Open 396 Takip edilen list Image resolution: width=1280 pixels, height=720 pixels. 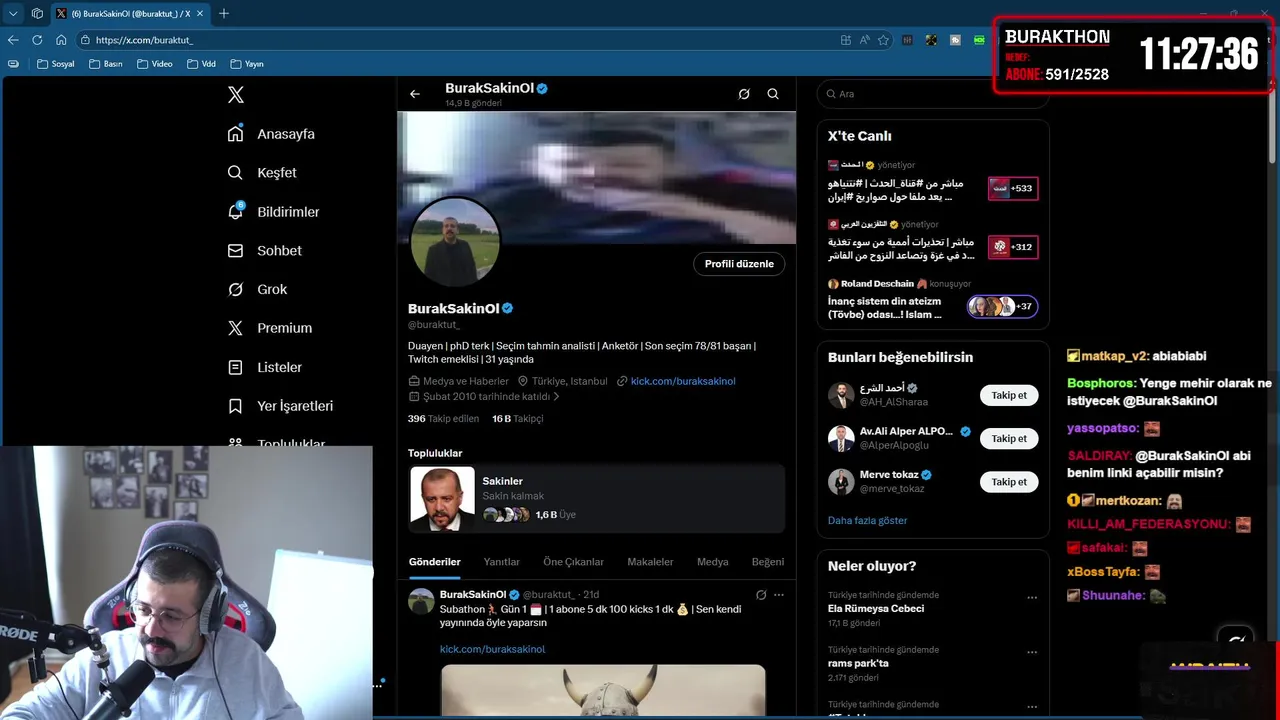click(x=443, y=419)
